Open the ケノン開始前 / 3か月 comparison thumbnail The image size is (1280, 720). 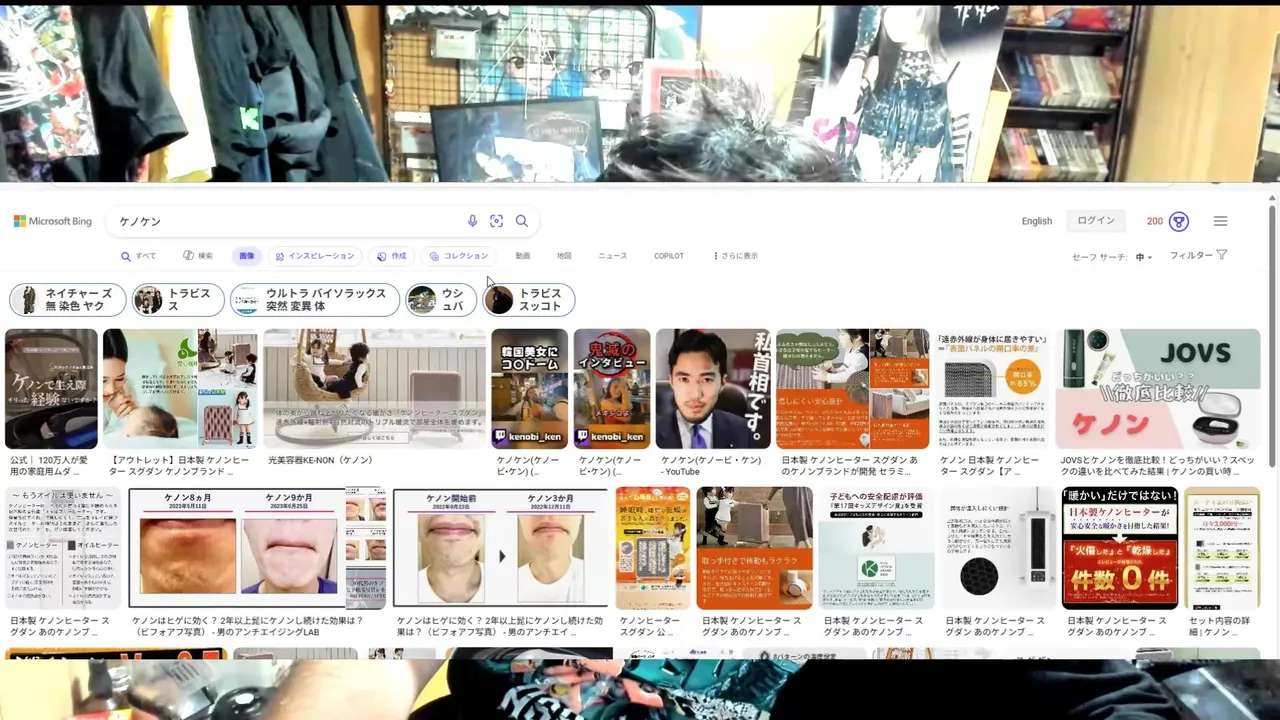tap(500, 548)
